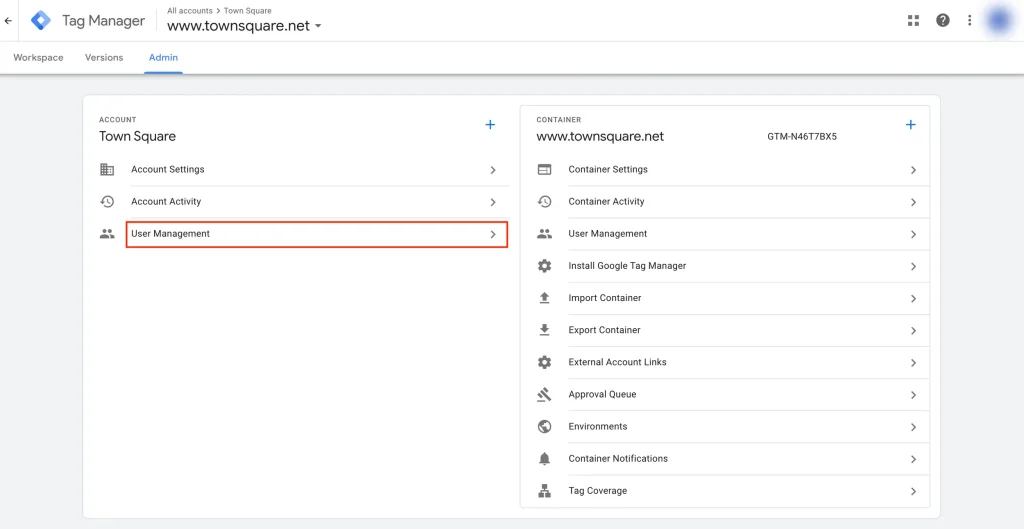Viewport: 1024px width, 529px height.
Task: Click the Account Settings building icon
Action: (x=107, y=169)
